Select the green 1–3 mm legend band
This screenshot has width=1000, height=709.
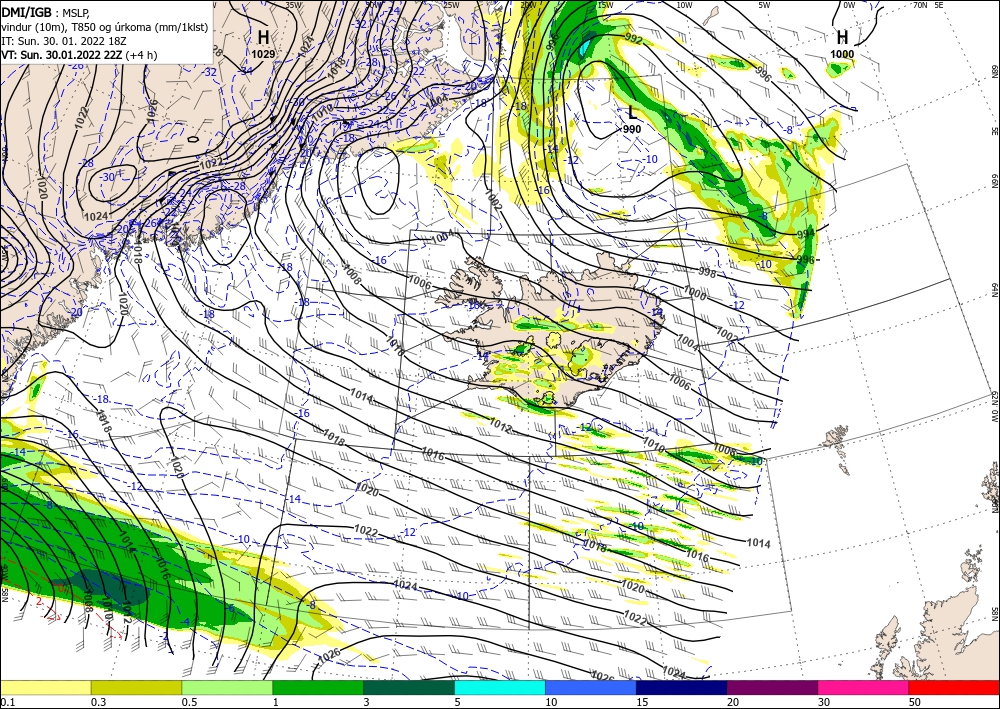[318, 687]
